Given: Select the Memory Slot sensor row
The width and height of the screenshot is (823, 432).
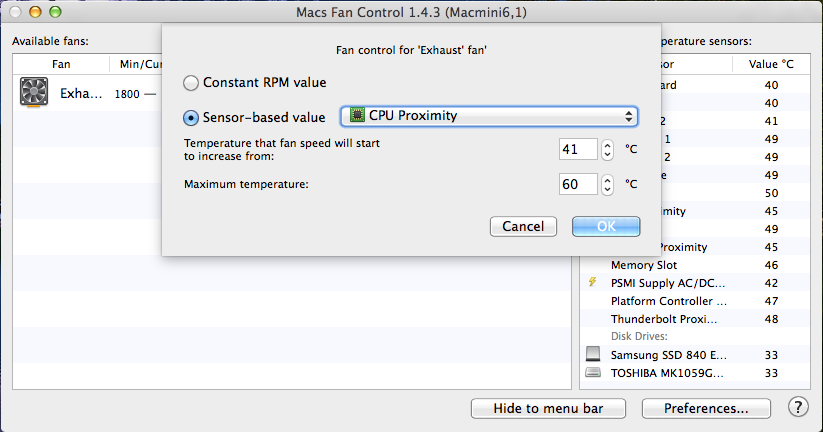Looking at the screenshot, I should tap(695, 265).
